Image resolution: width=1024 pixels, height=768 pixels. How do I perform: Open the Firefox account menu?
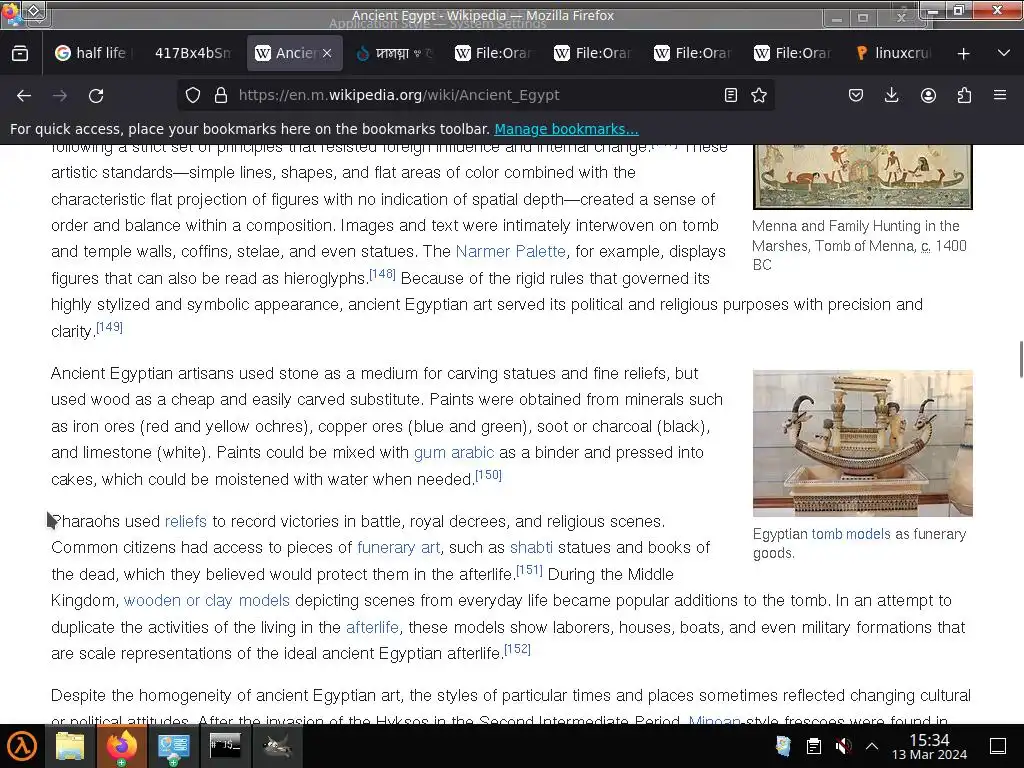928,95
